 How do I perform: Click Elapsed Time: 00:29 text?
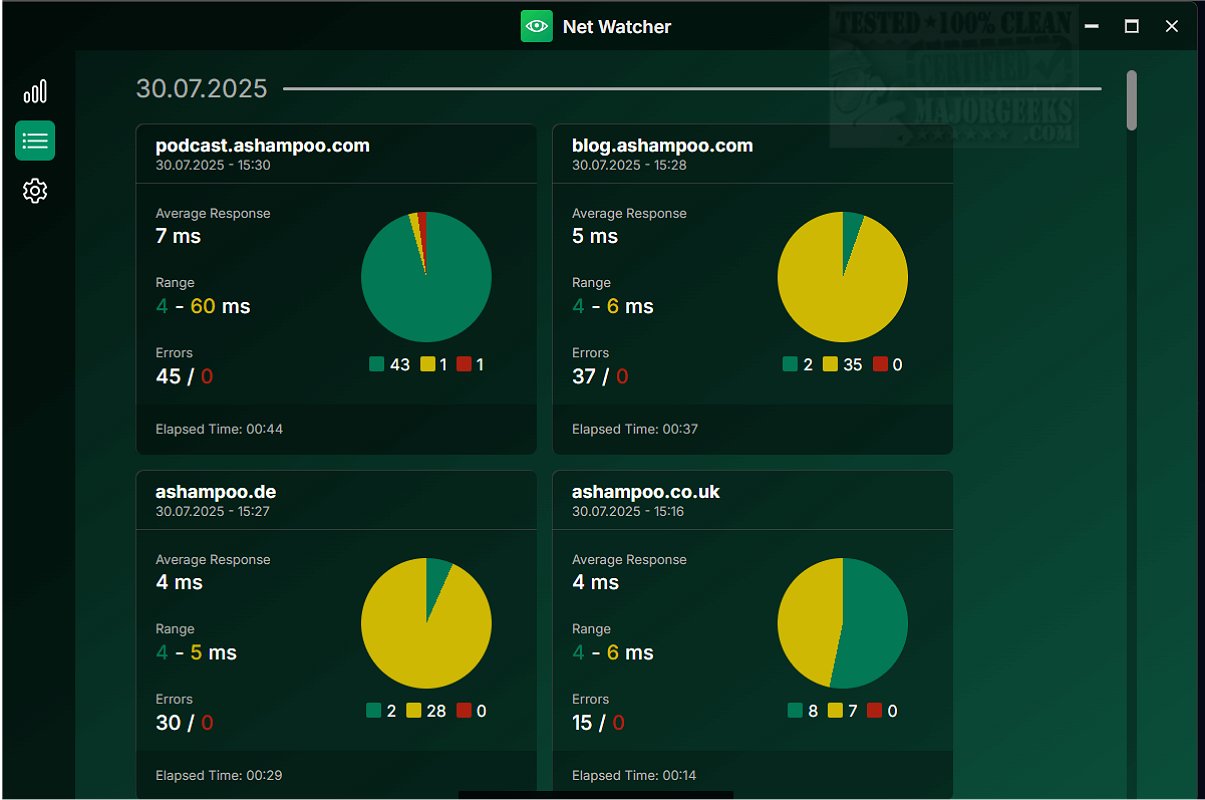(x=219, y=775)
